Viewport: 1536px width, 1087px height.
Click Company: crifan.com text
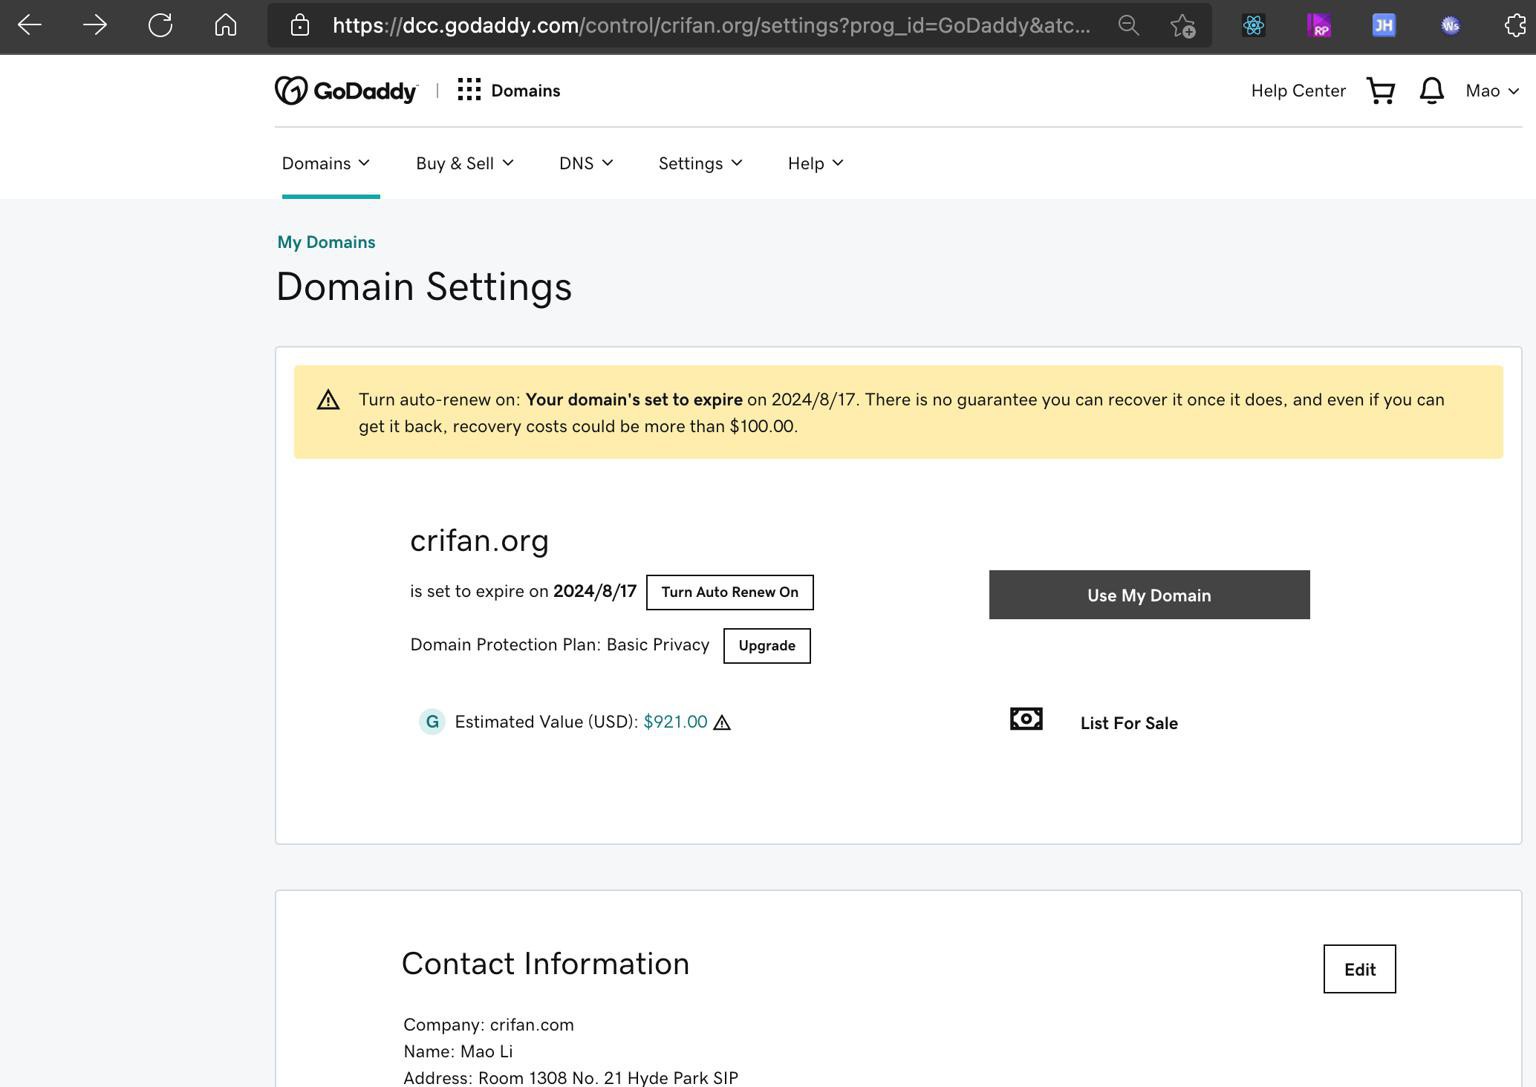[488, 1025]
